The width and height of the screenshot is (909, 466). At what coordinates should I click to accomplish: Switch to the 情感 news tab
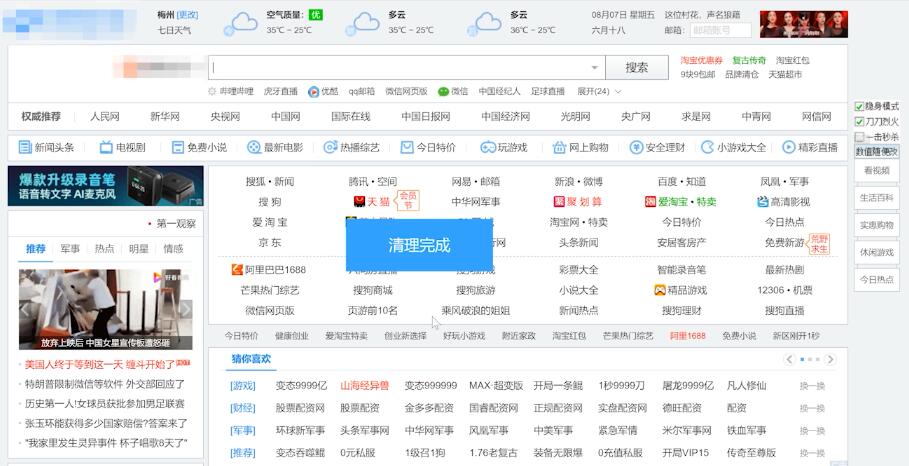(x=173, y=249)
